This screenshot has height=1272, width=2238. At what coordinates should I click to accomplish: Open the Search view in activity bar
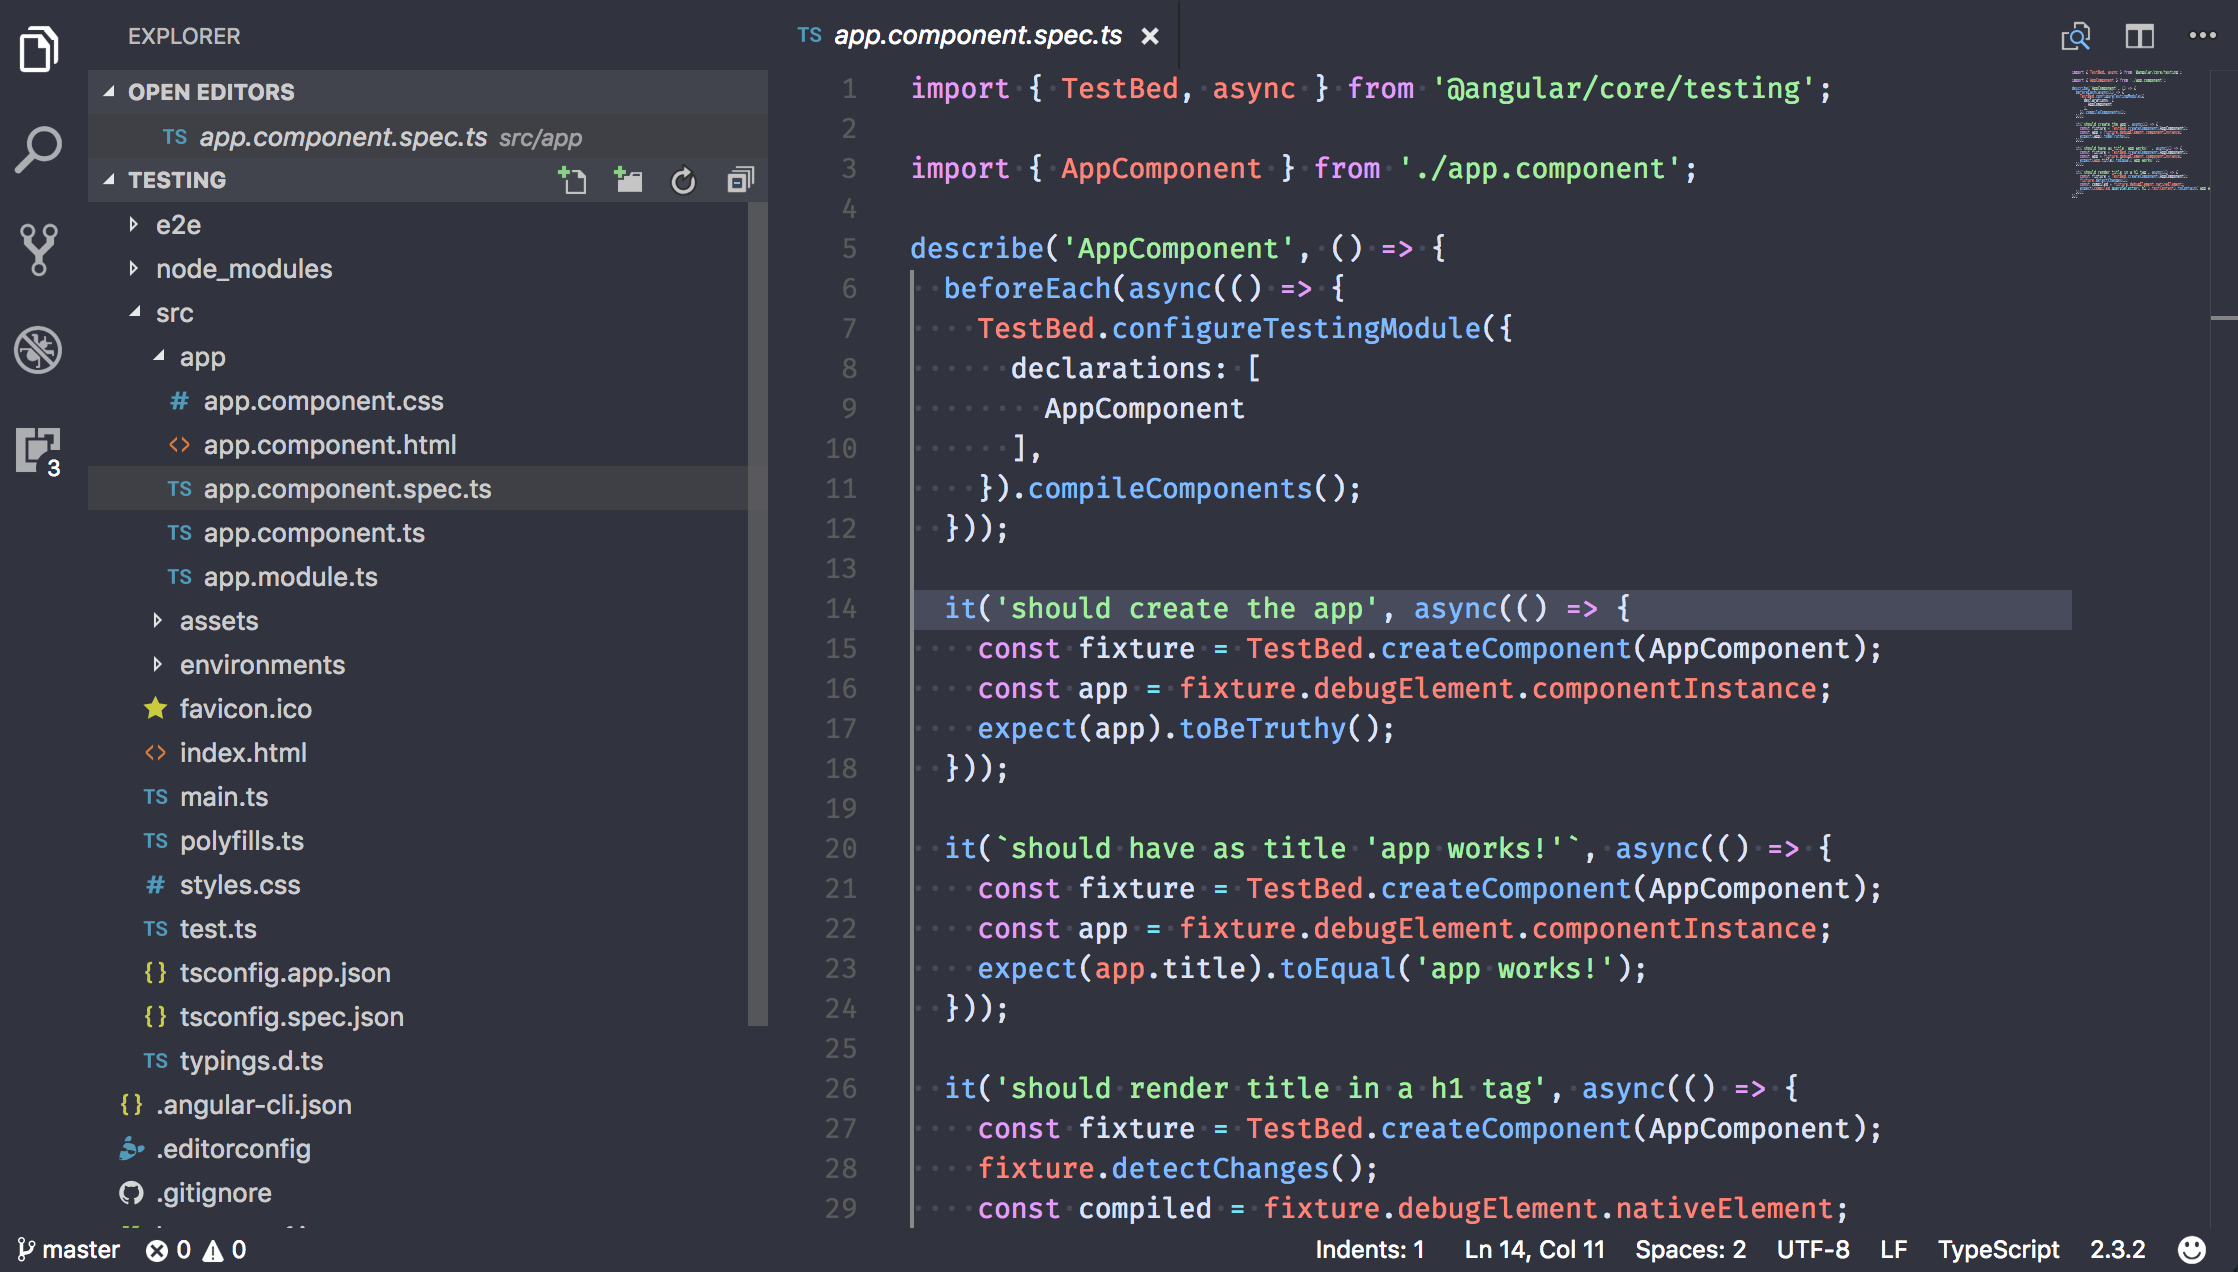click(39, 150)
